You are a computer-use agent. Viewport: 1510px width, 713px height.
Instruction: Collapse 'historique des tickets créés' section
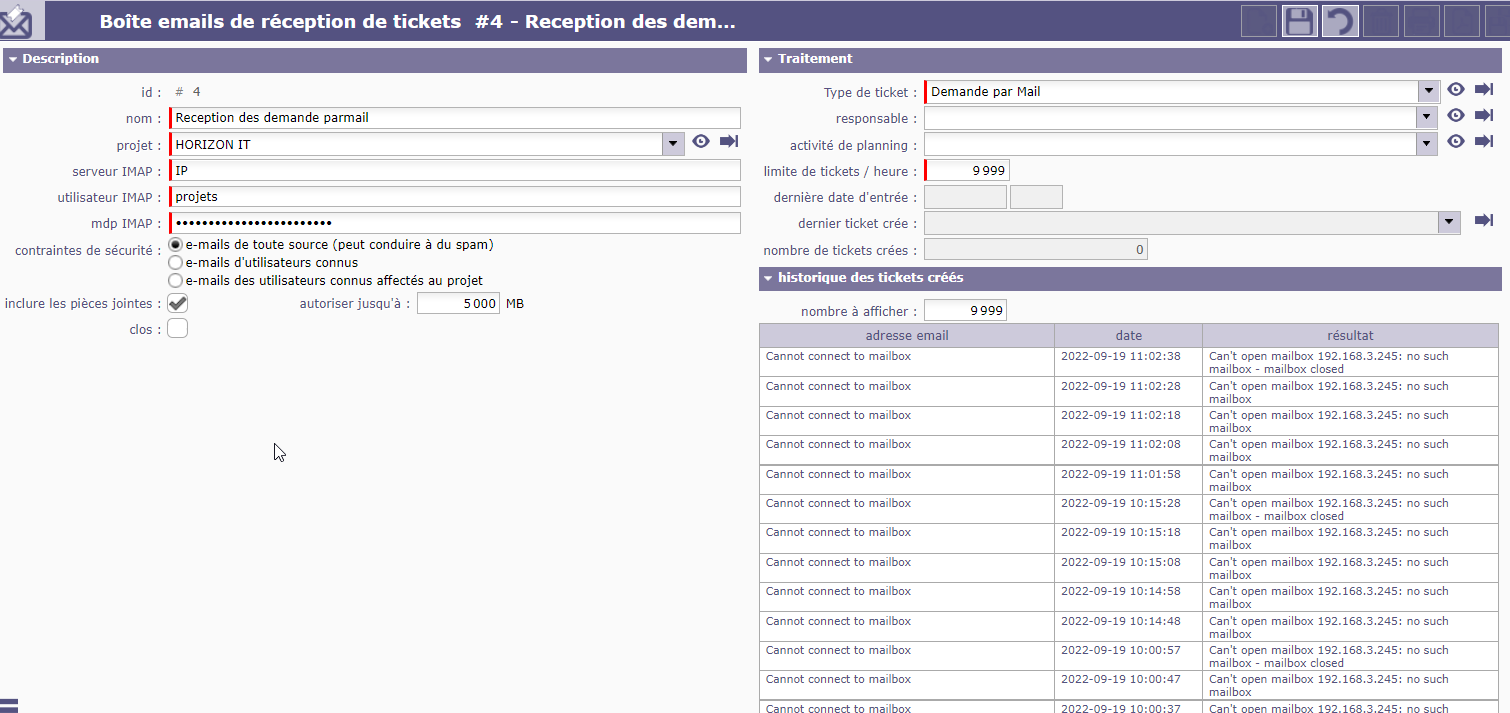tap(768, 278)
